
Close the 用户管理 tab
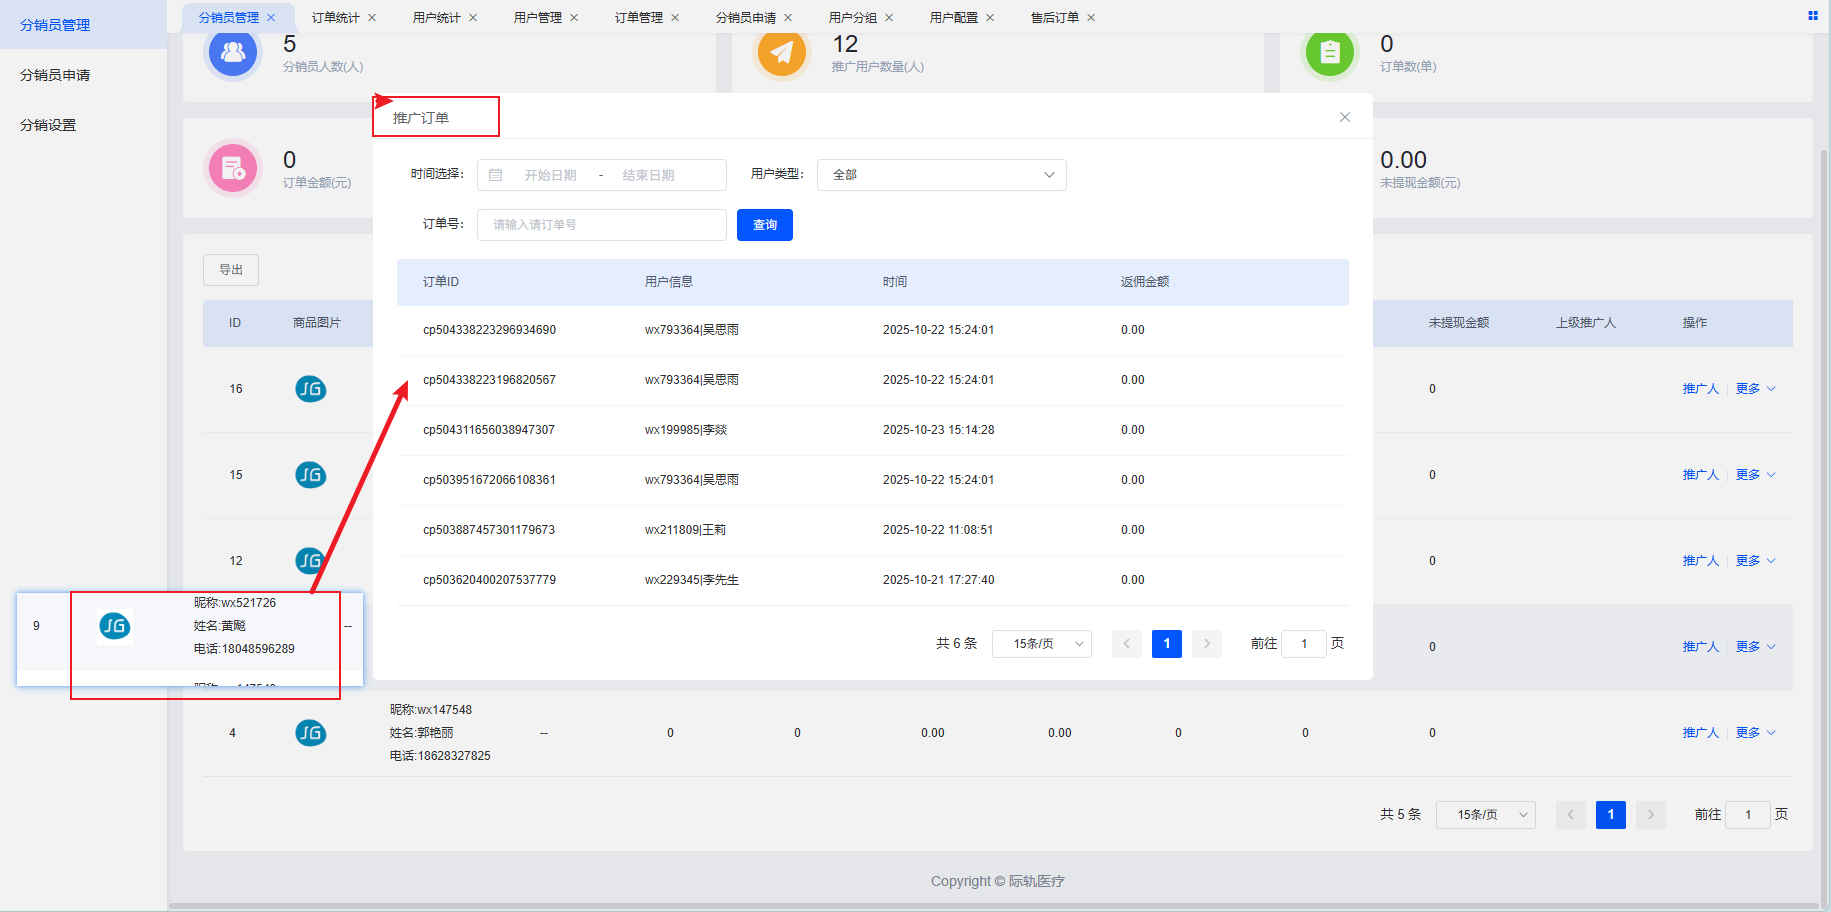click(x=574, y=18)
